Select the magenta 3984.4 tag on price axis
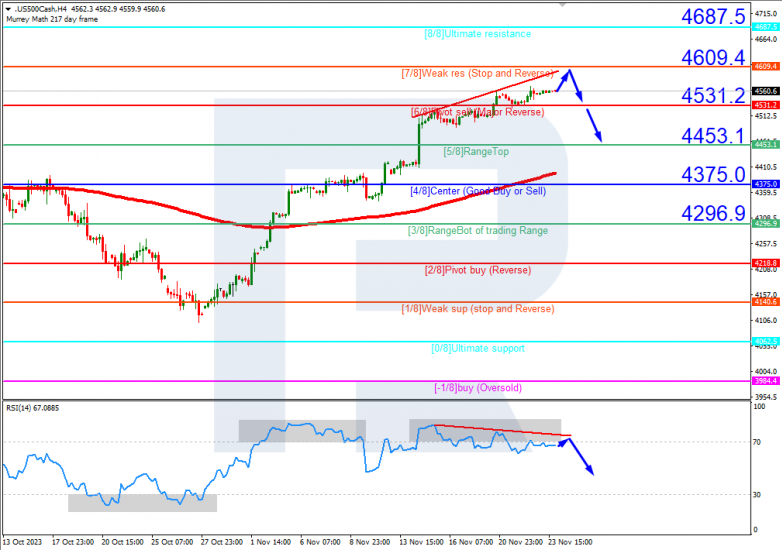 pos(766,381)
